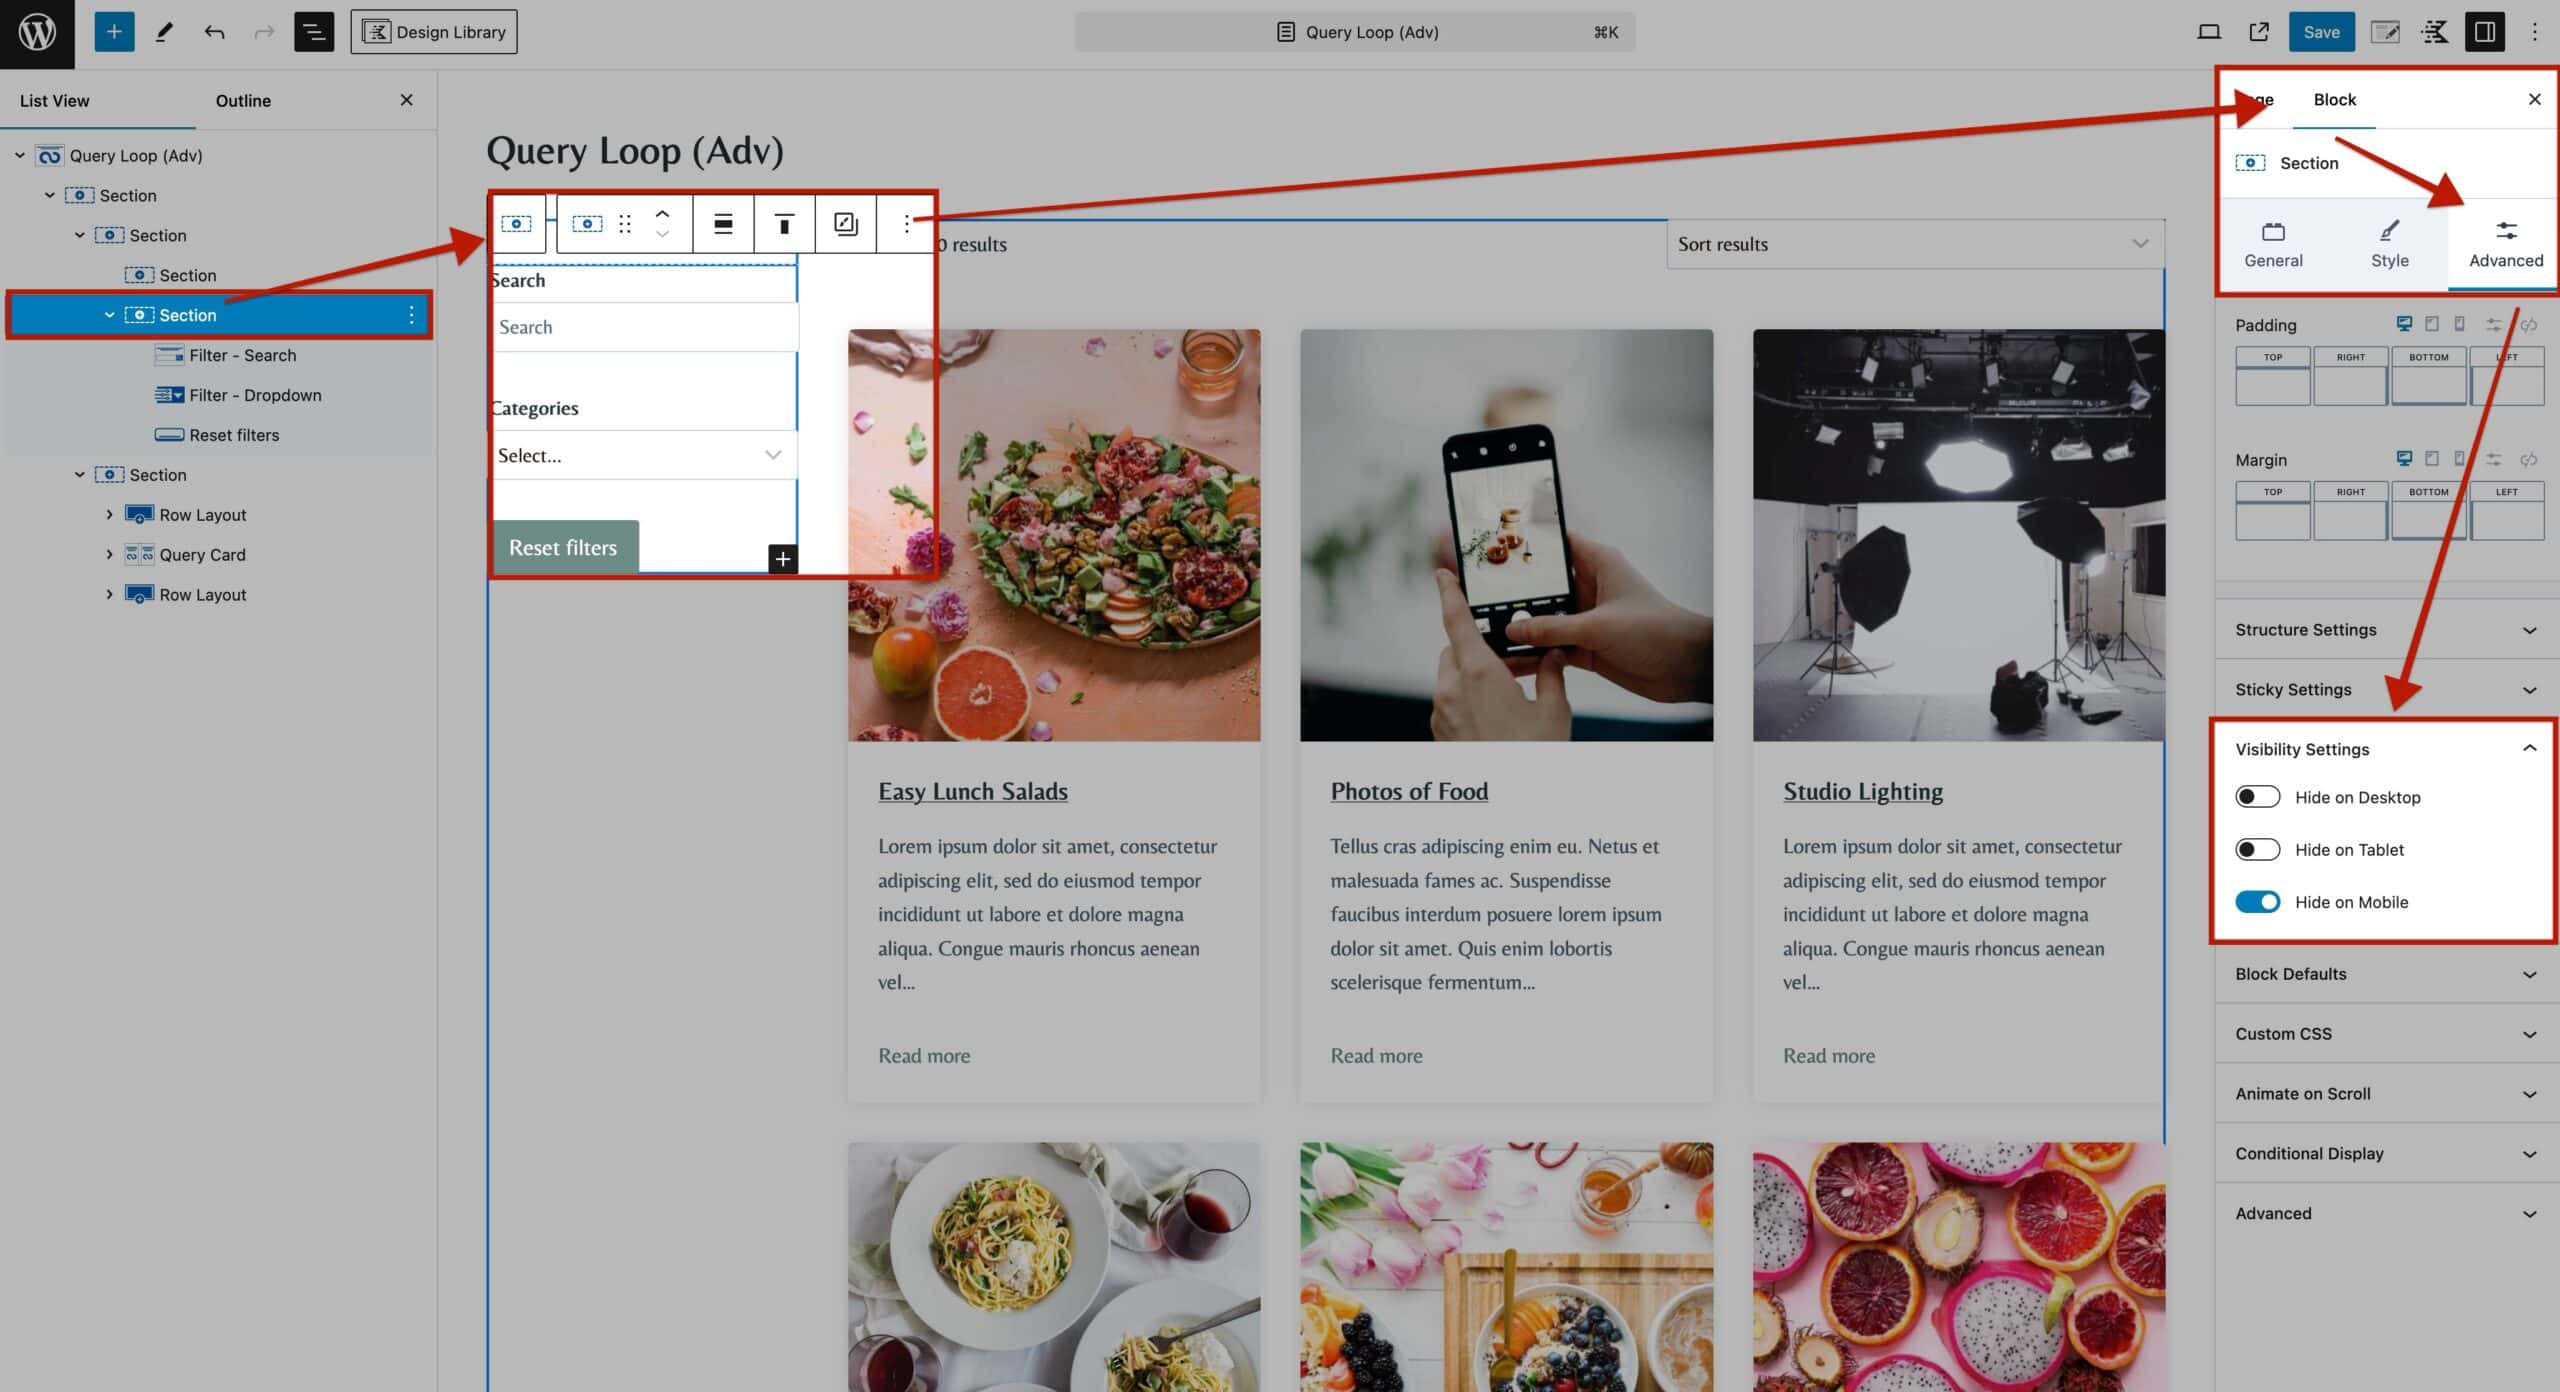Screen dimensions: 2560x1392
Task: Click the Reset filters button
Action: [x=562, y=545]
